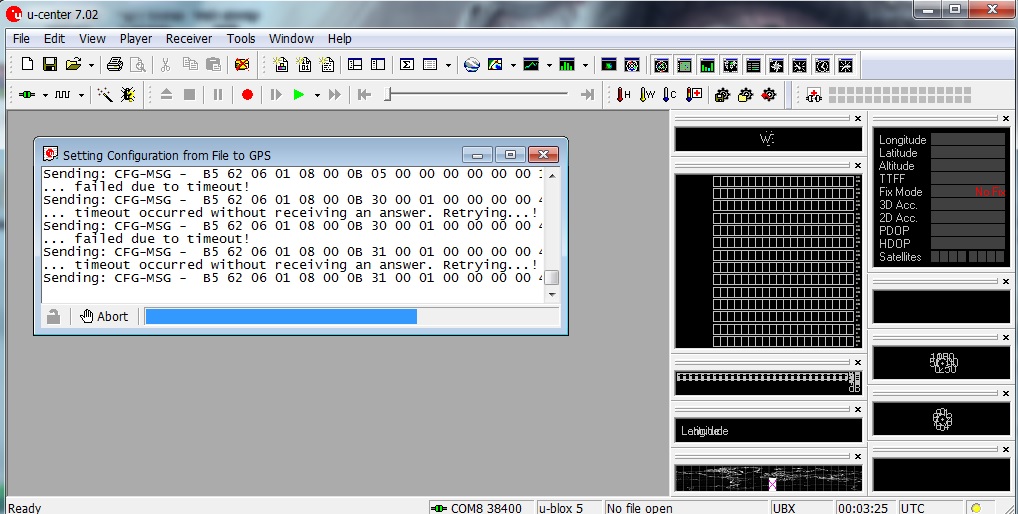
Task: Open the Map View icon
Action: (x=495, y=64)
